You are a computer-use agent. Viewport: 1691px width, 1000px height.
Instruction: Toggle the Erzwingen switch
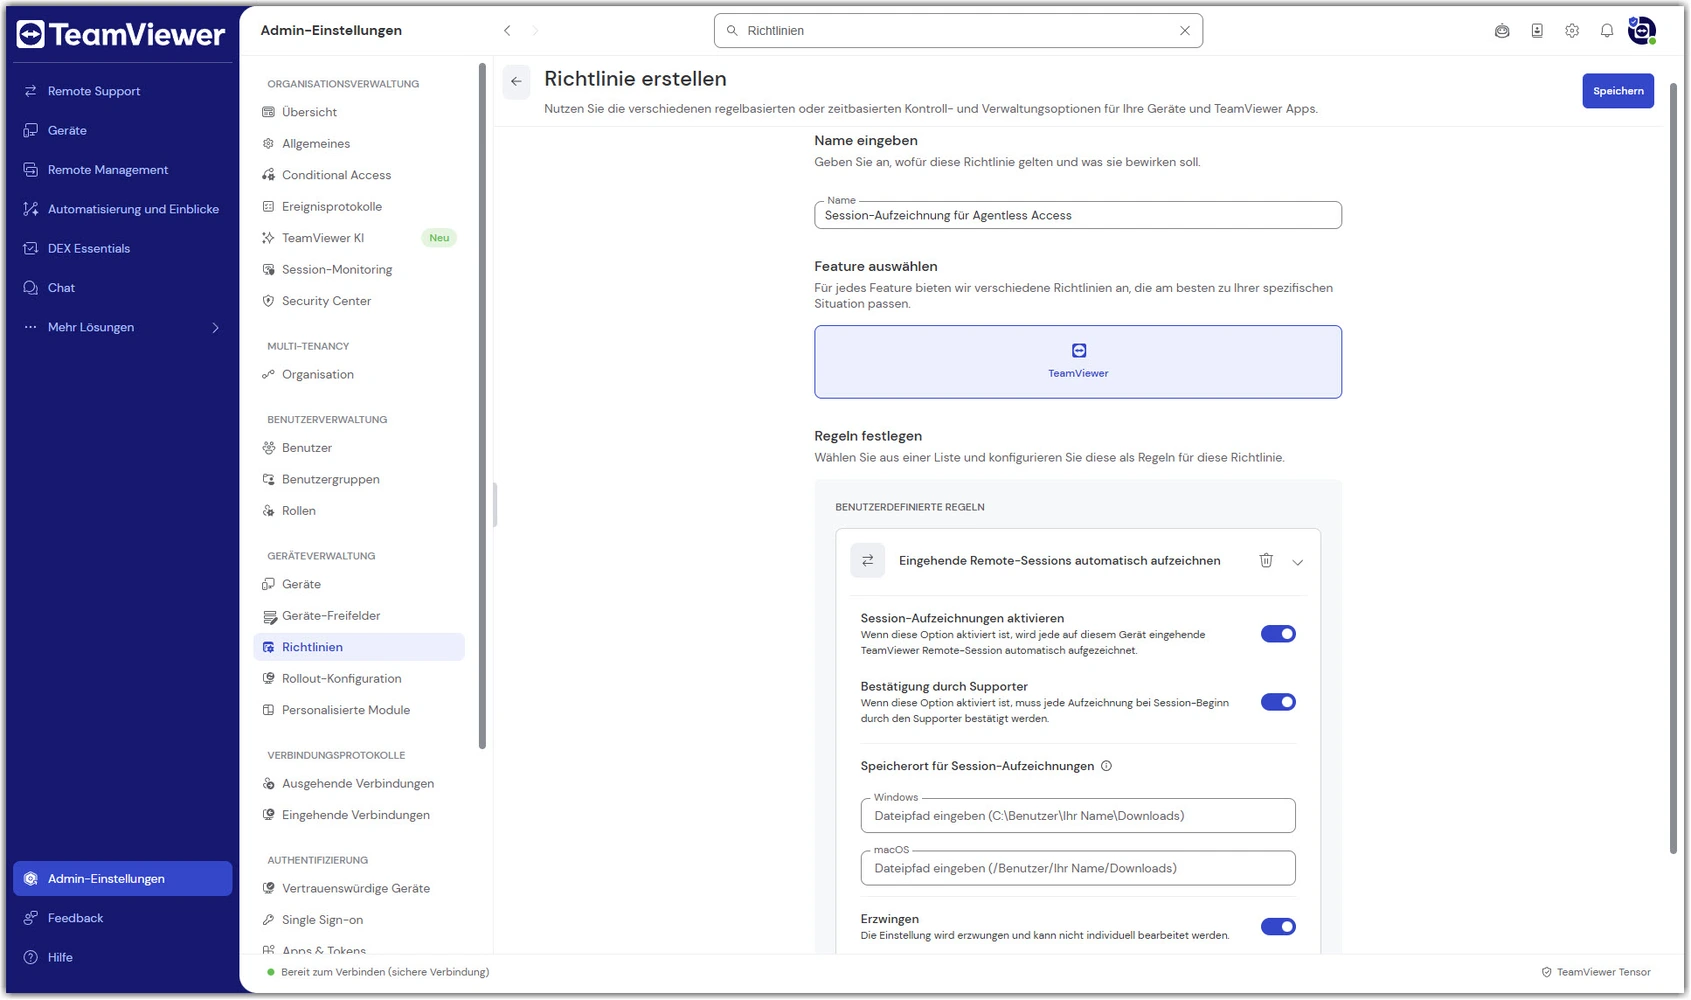(1278, 927)
